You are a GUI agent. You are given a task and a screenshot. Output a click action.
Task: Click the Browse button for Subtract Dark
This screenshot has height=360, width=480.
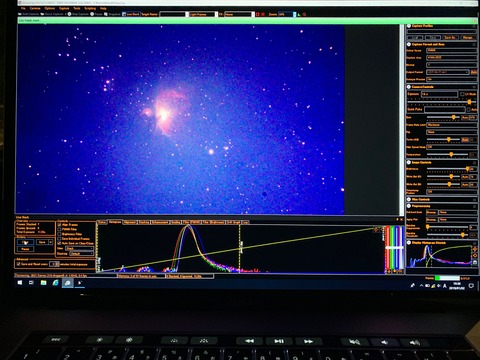432,212
